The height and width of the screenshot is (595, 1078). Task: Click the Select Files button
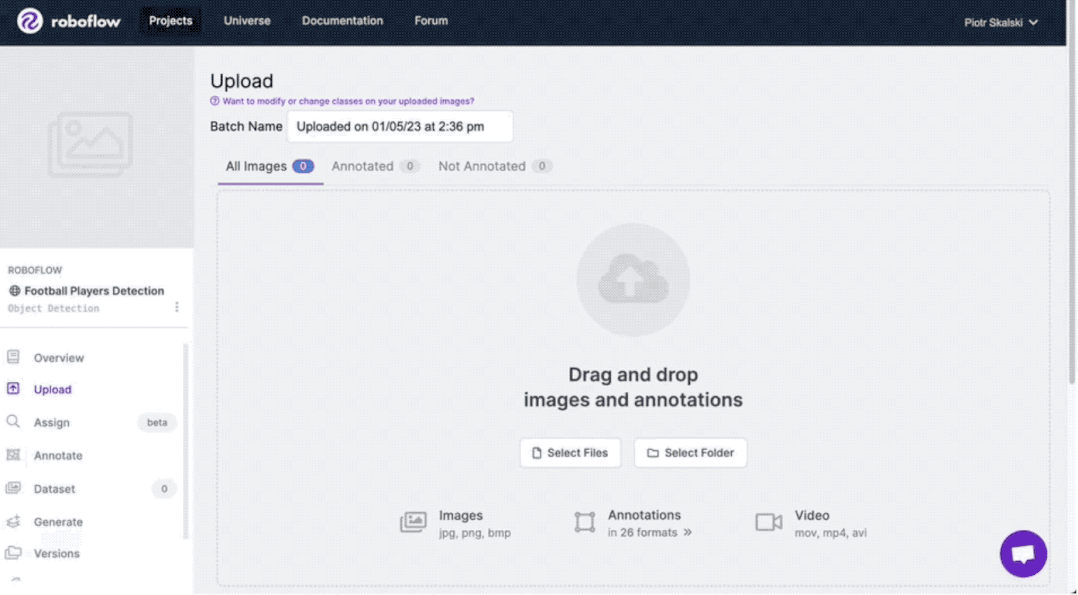point(570,453)
